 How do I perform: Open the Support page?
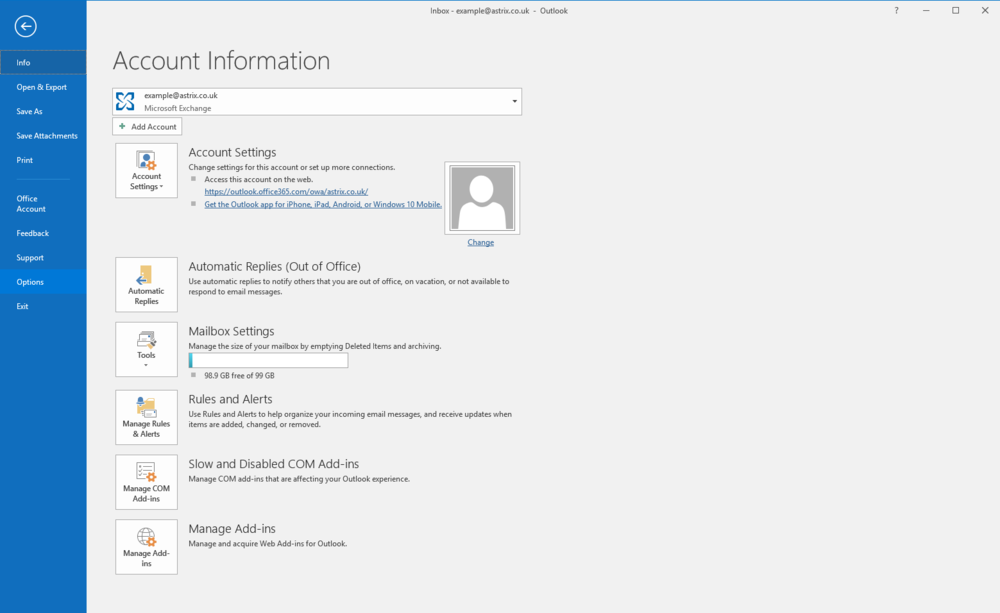[43, 258]
